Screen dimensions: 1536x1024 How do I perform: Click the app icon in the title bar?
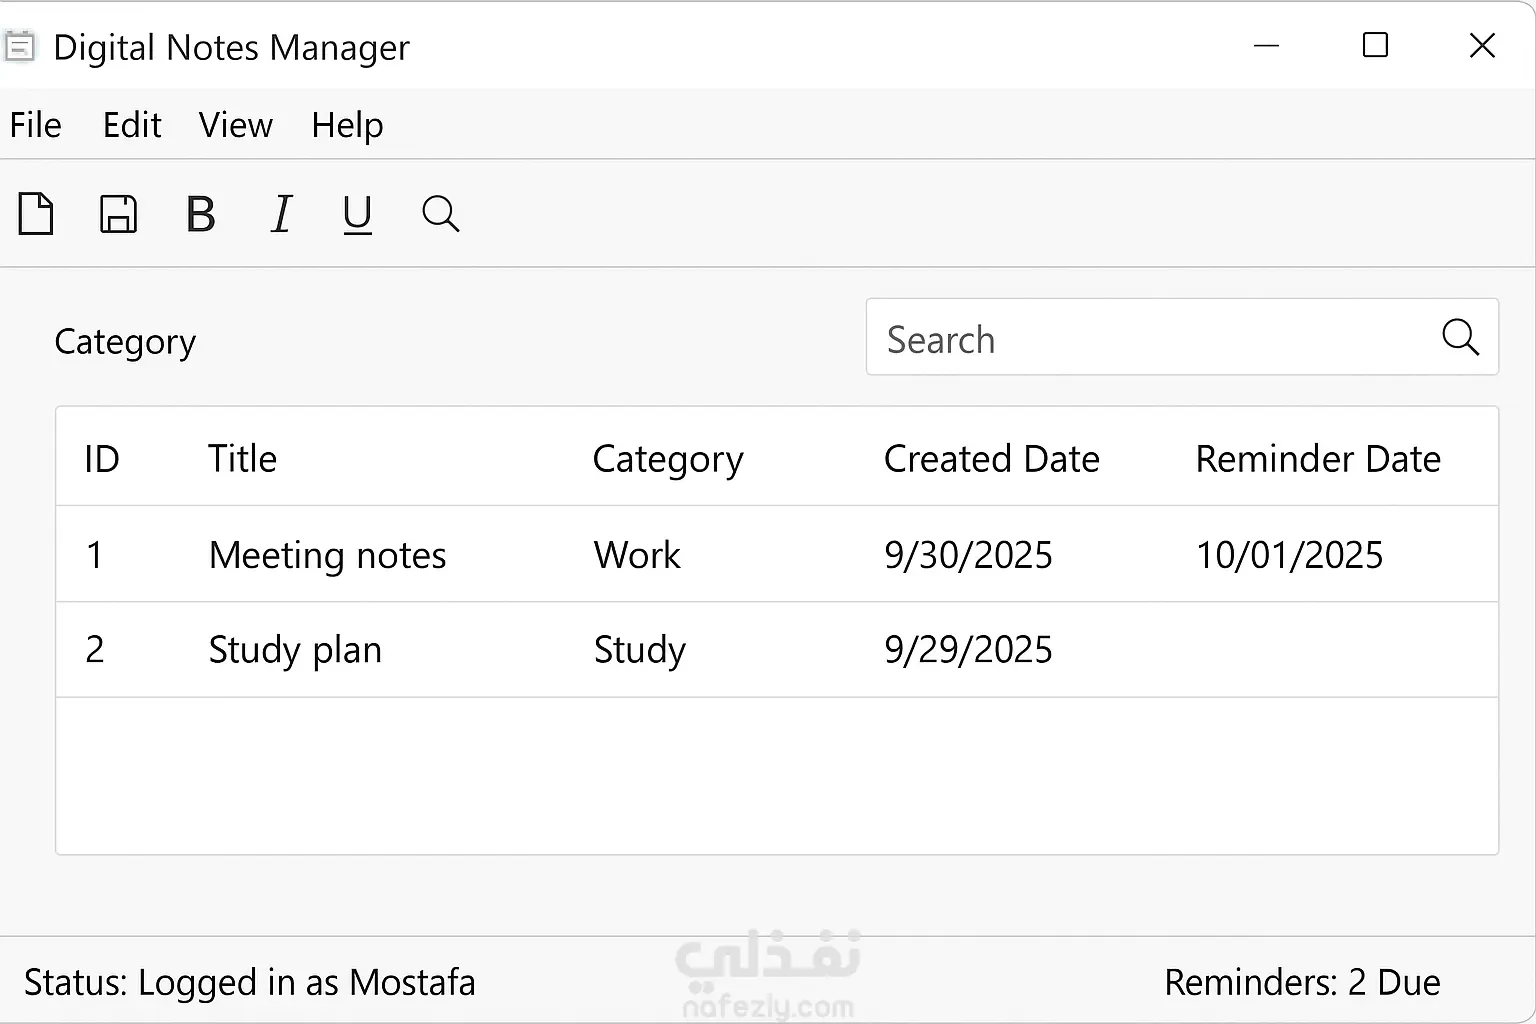point(19,47)
